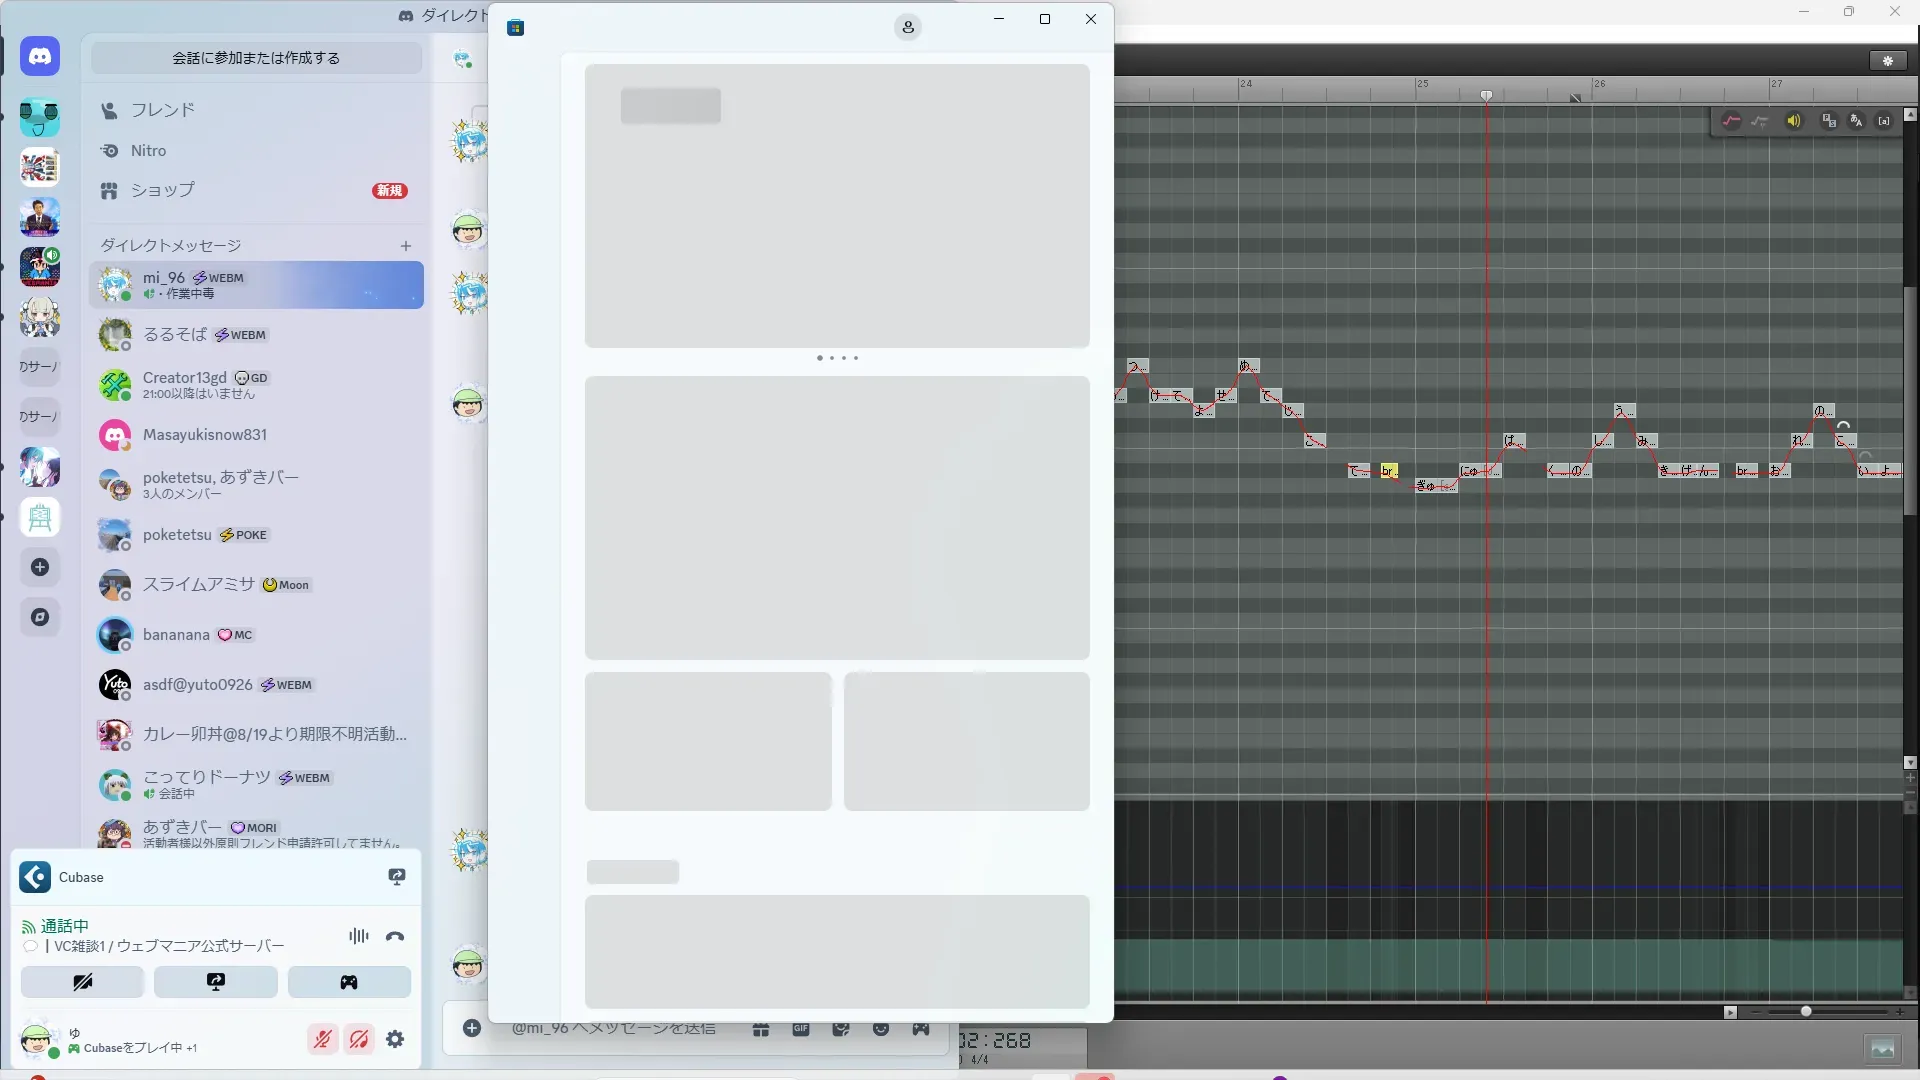Screen dimensions: 1920x1080
Task: Click the conversation search box at top
Action: [x=256, y=58]
